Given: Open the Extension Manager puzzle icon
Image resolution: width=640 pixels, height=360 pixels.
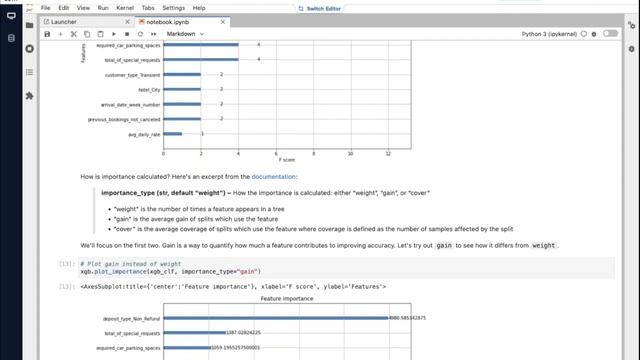Looking at the screenshot, I should point(29,96).
